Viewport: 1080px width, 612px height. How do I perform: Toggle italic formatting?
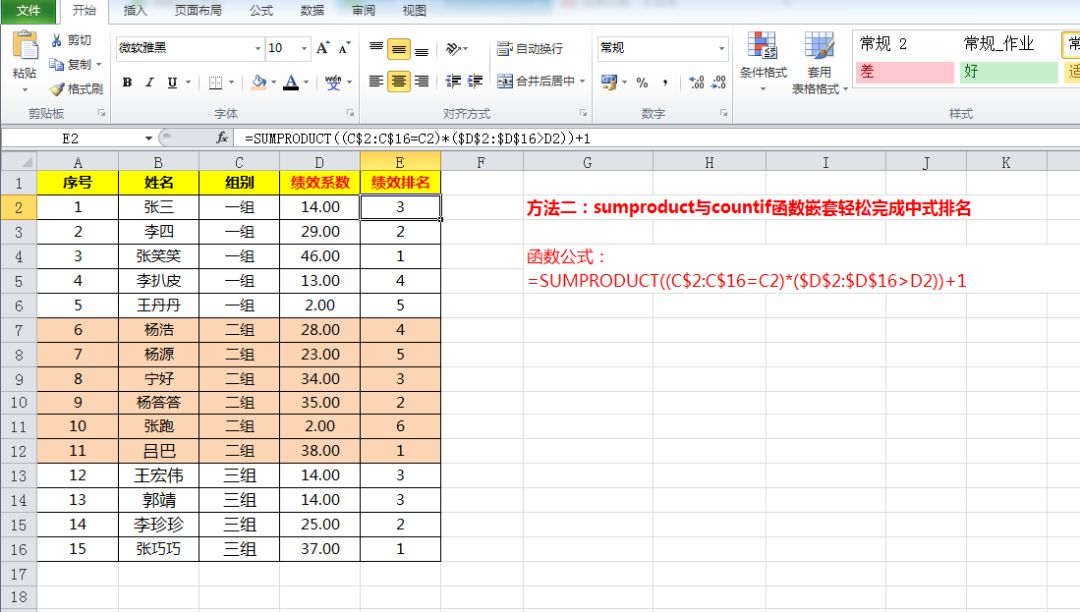pos(149,83)
